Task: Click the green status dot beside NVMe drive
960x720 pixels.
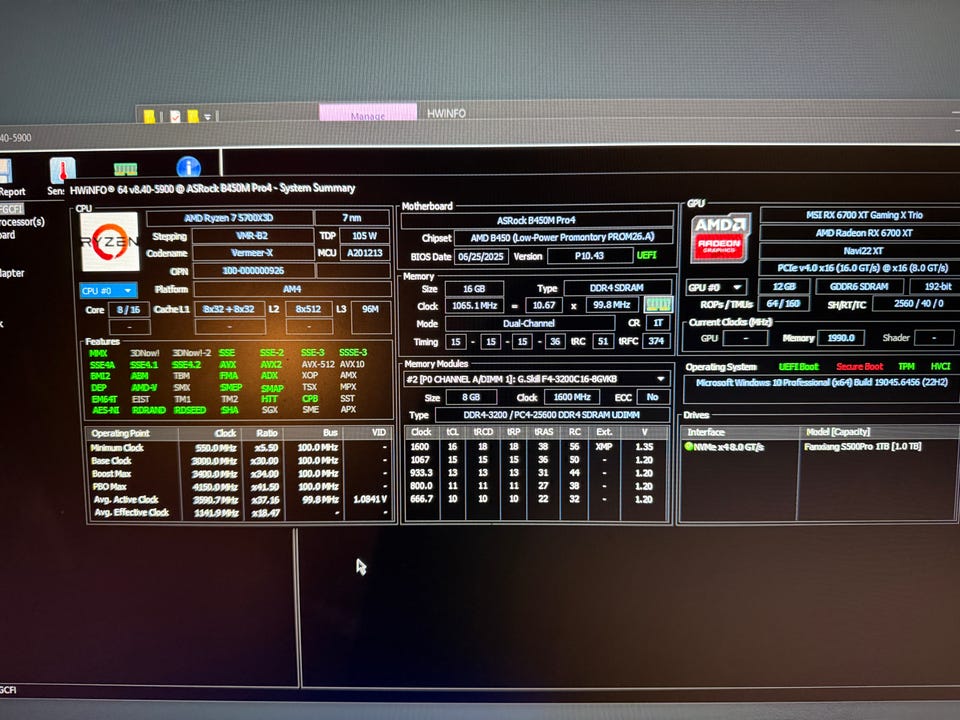Action: [689, 446]
